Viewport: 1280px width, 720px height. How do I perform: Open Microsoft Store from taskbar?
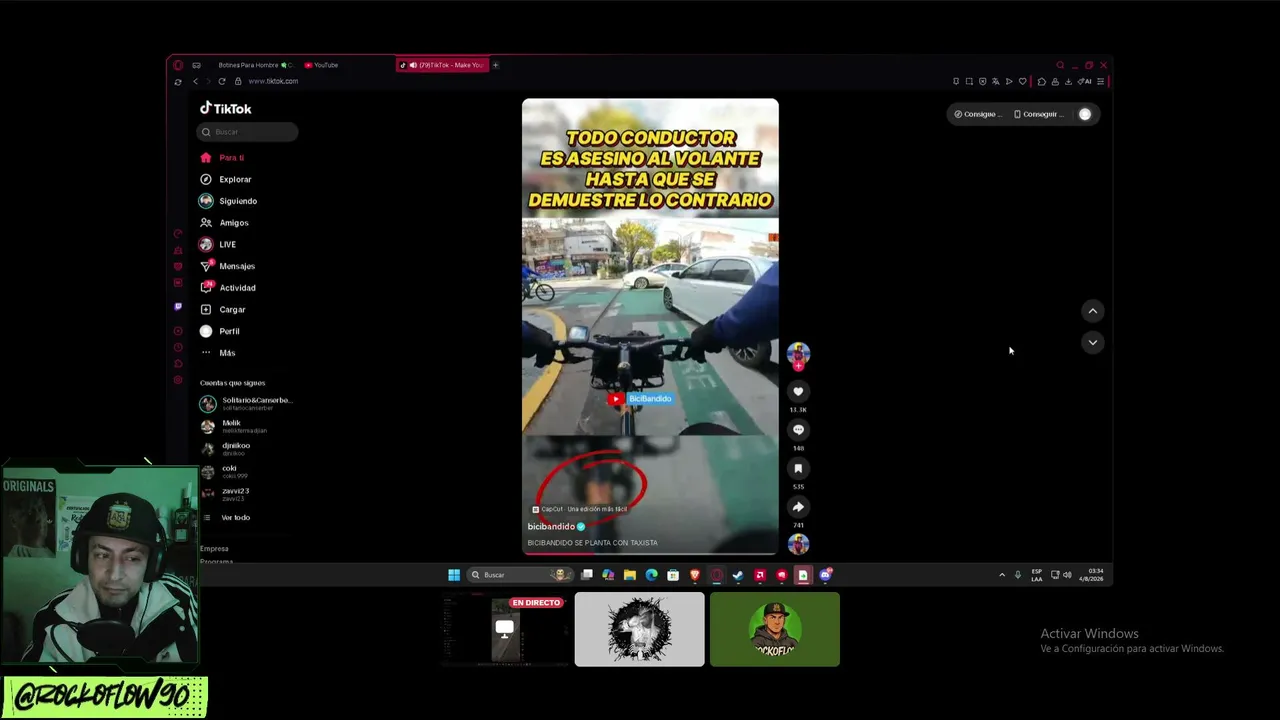coord(673,575)
